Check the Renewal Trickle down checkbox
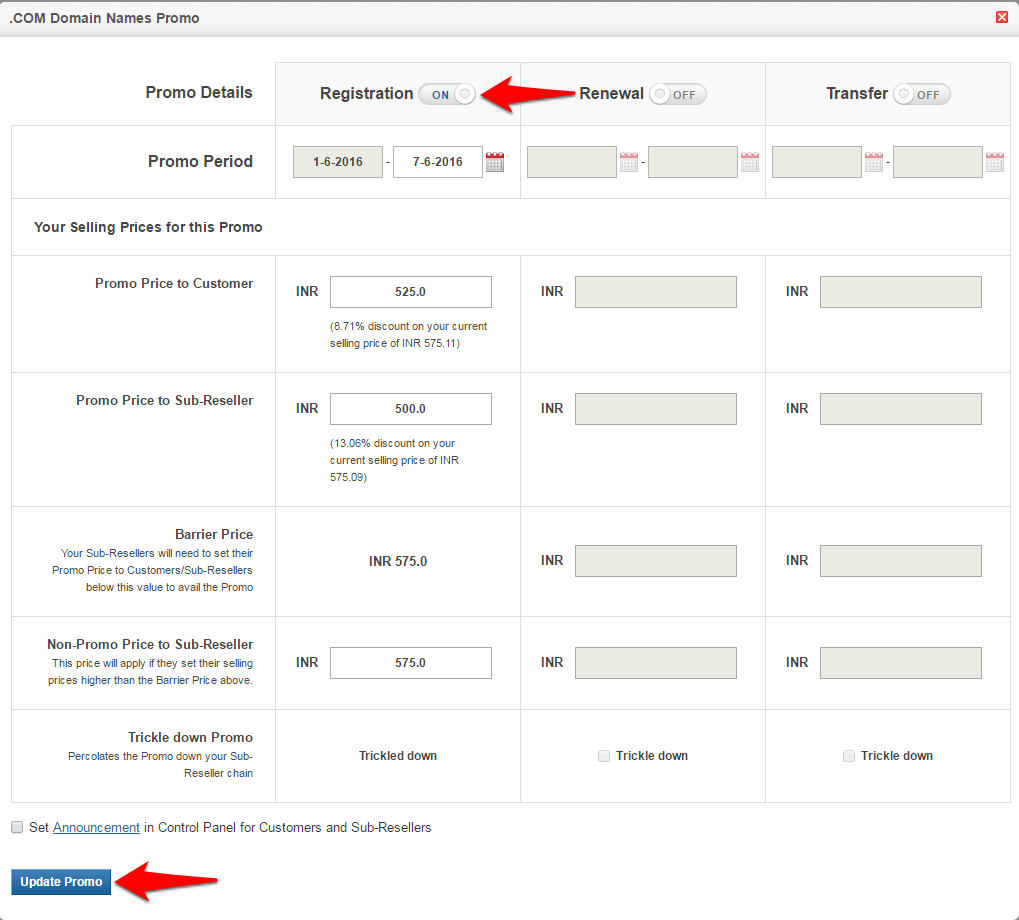1019x920 pixels. coord(604,756)
